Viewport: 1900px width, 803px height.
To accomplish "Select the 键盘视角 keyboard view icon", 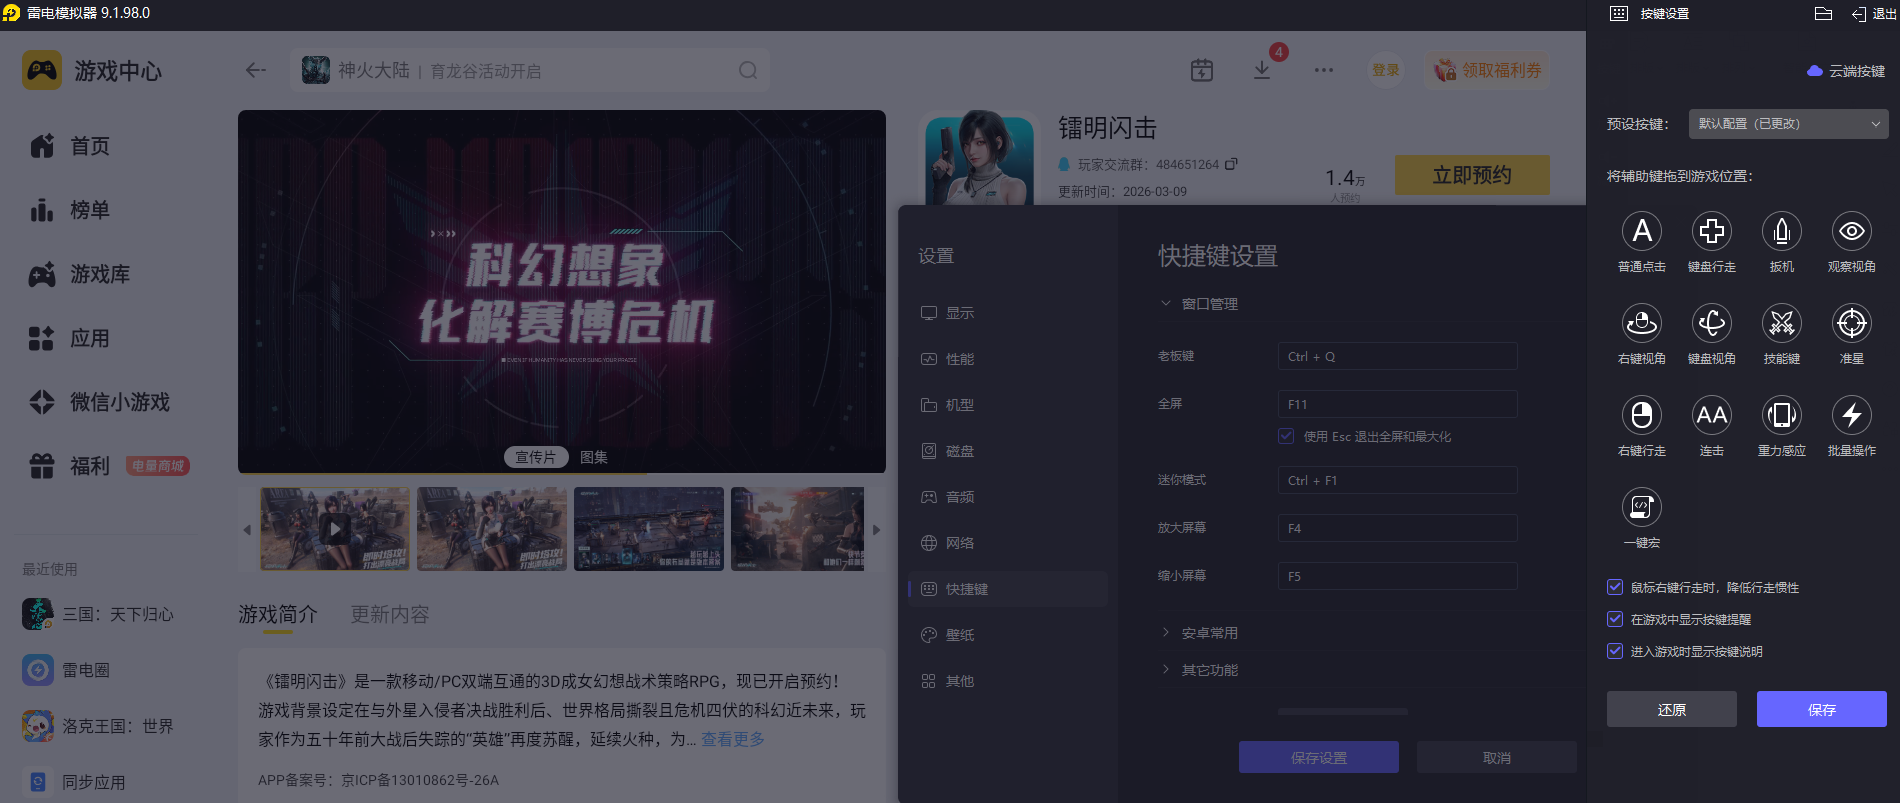I will click(x=1711, y=323).
